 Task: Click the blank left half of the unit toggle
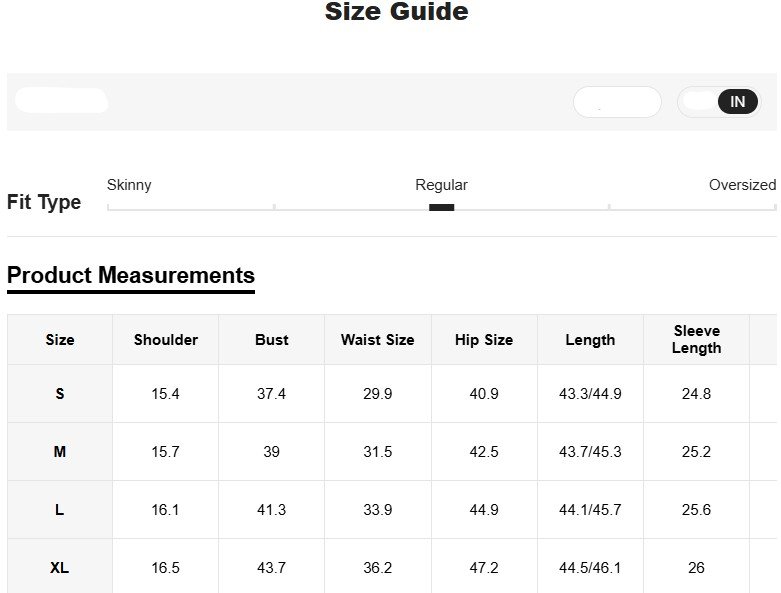[698, 102]
